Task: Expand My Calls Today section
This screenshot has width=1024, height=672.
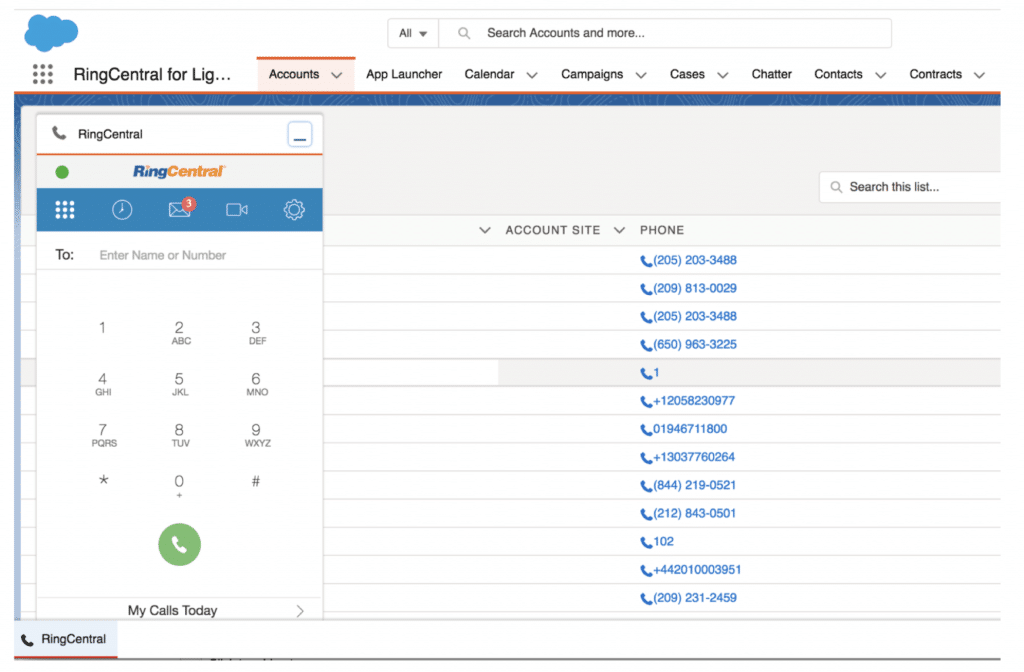Action: coord(299,611)
